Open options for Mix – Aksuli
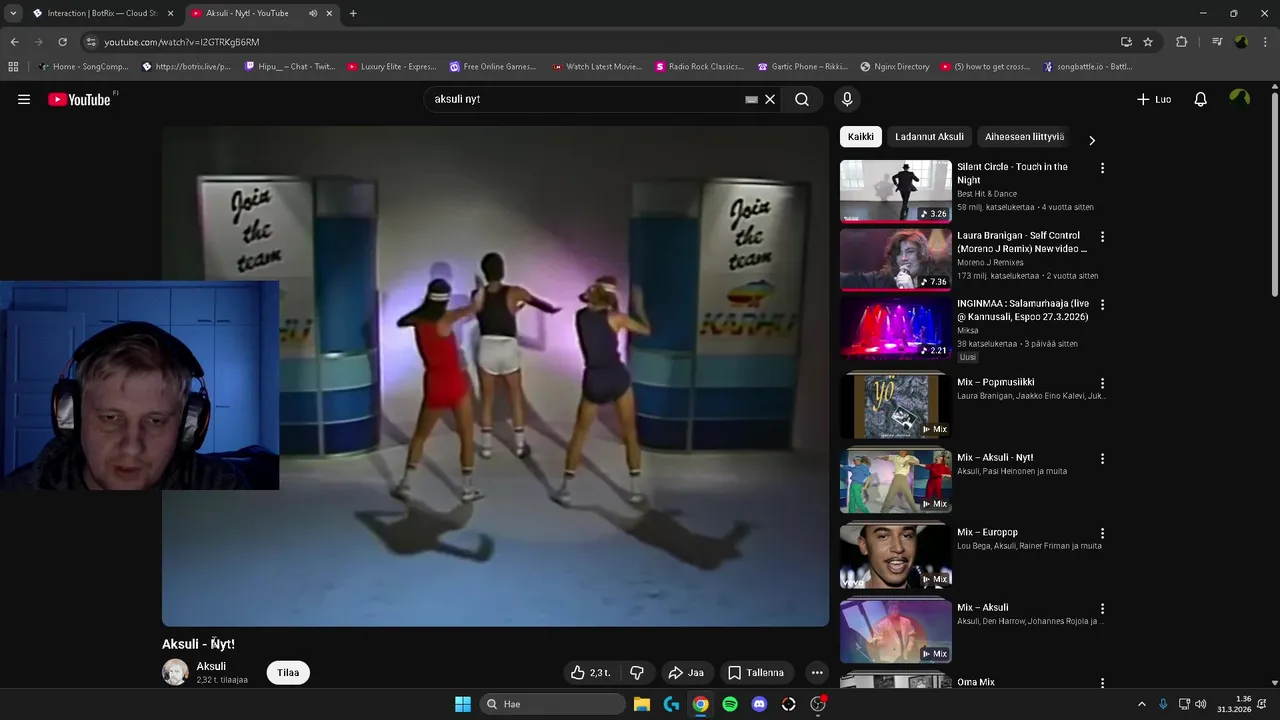Image resolution: width=1280 pixels, height=720 pixels. pyautogui.click(x=1102, y=608)
